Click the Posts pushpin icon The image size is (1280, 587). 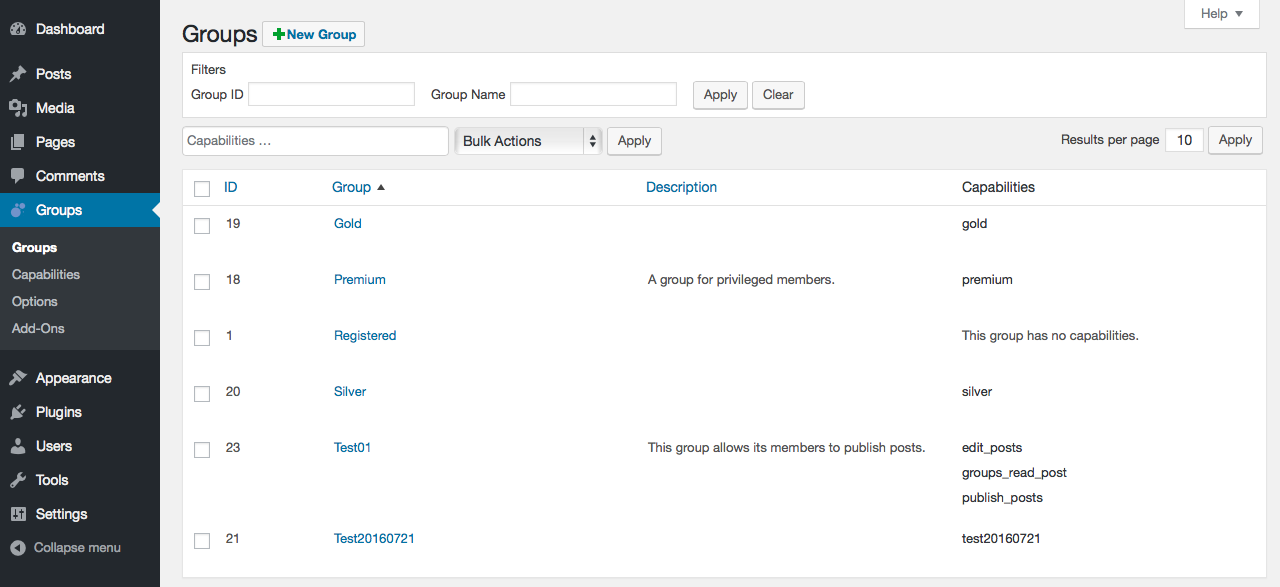pos(18,74)
